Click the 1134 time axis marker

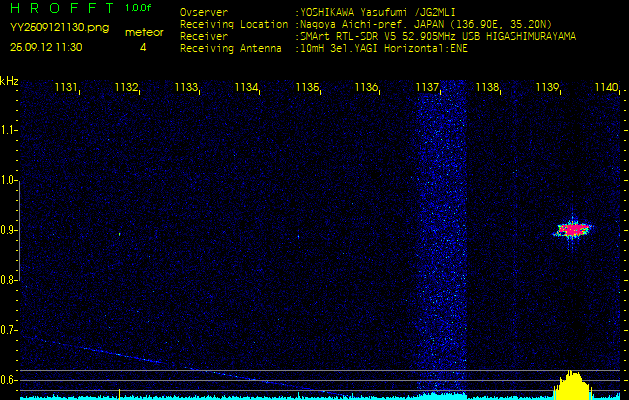click(246, 87)
